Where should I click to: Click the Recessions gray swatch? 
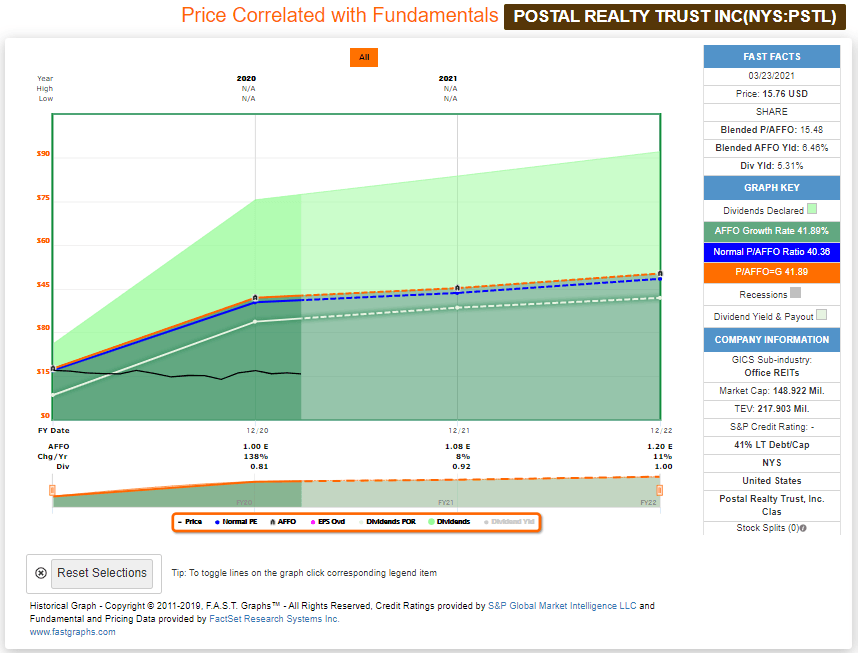pyautogui.click(x=796, y=293)
